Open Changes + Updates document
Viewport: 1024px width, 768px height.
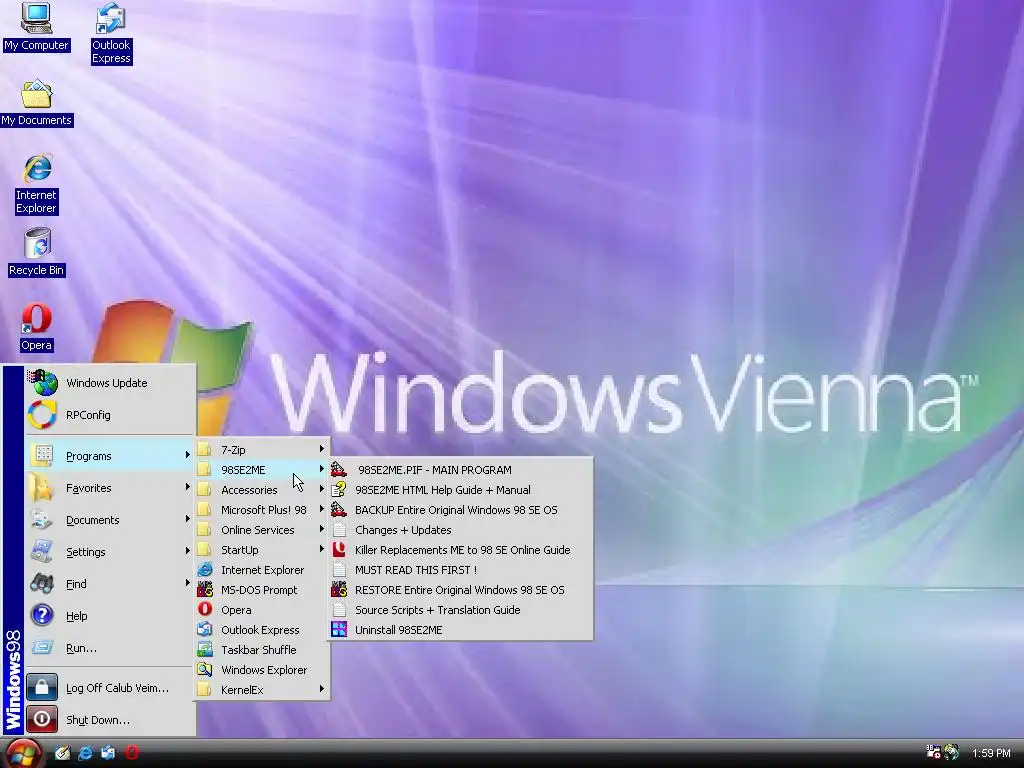[x=461, y=530]
